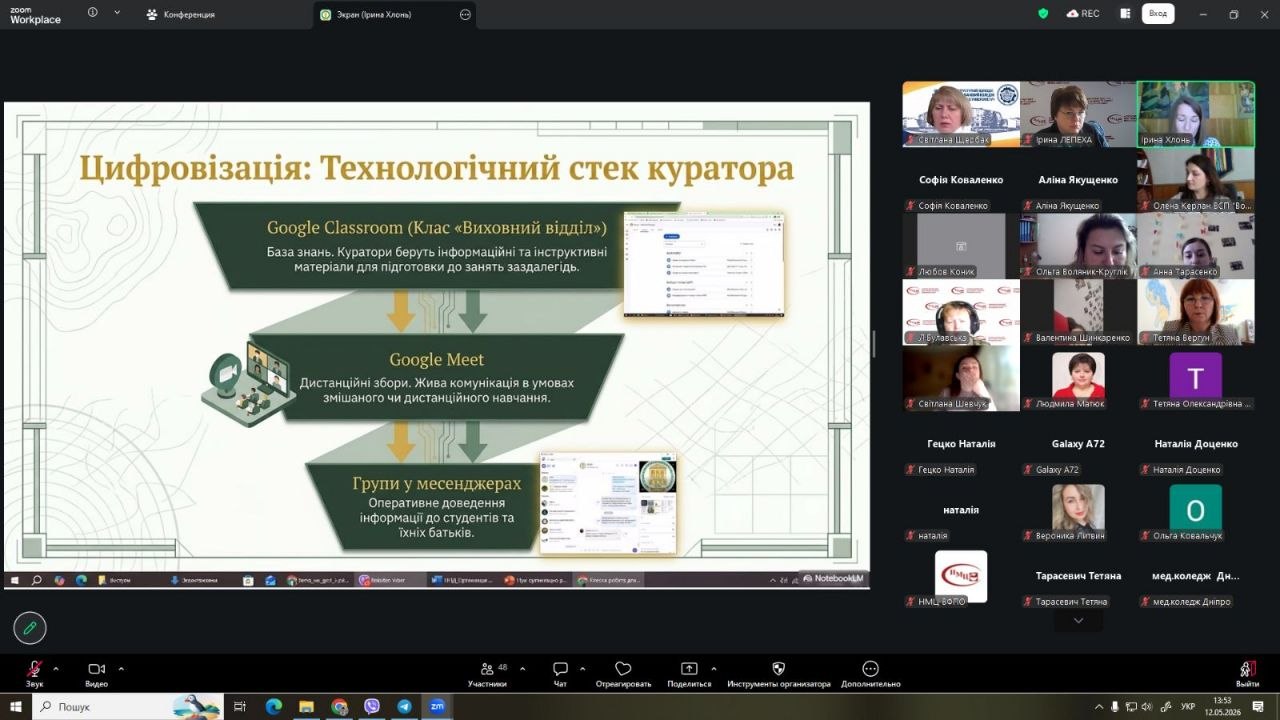The height and width of the screenshot is (720, 1280).
Task: Select Любов Коник's participant tile
Action: 961,246
